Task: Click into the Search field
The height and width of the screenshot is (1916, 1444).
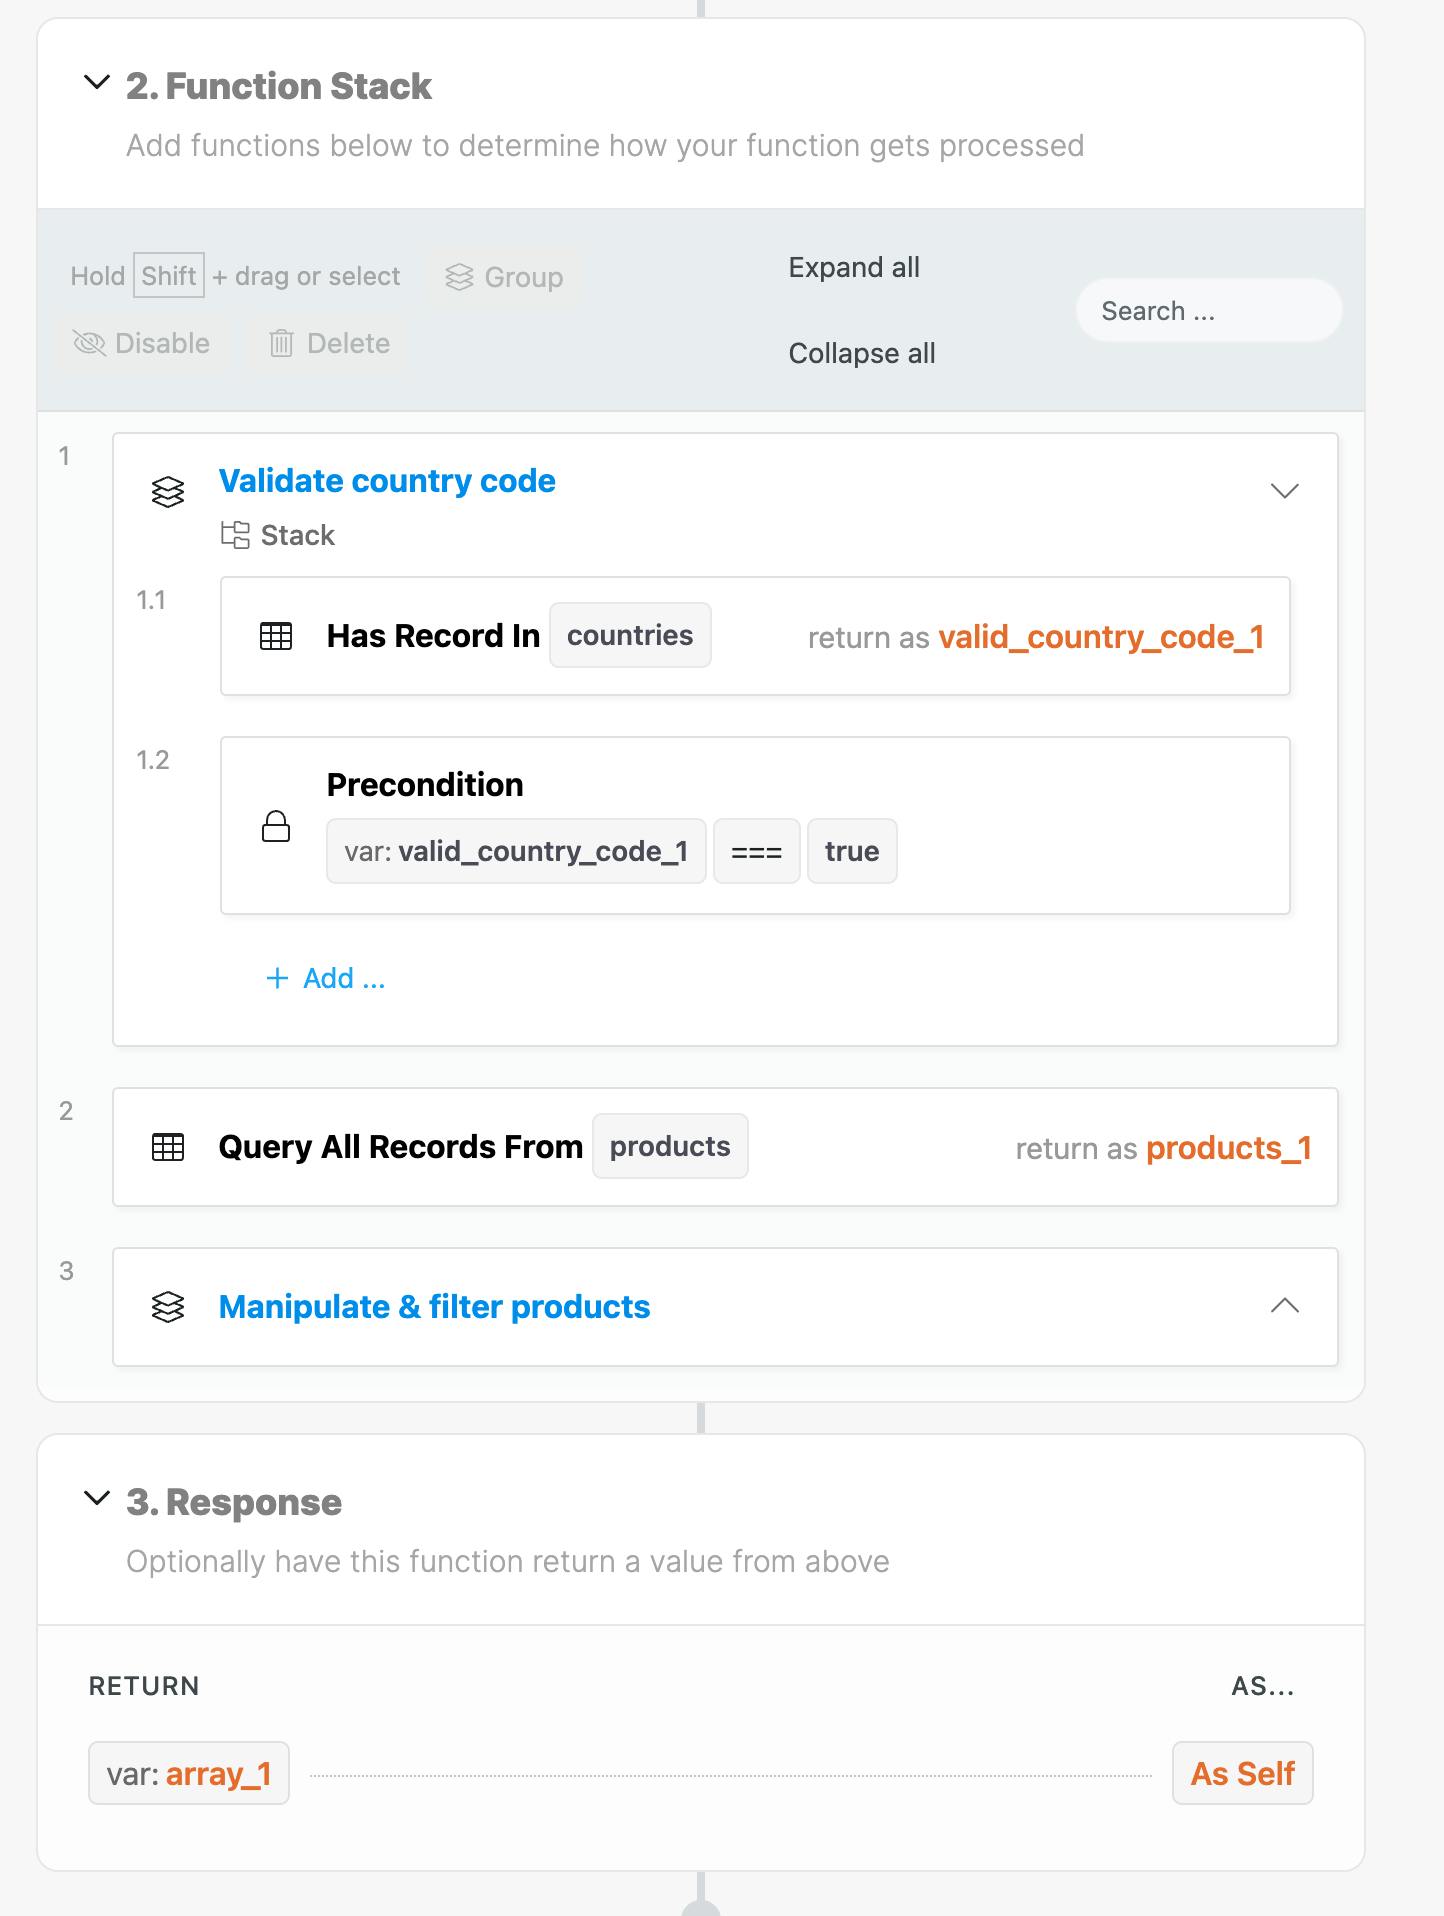Action: (1208, 311)
